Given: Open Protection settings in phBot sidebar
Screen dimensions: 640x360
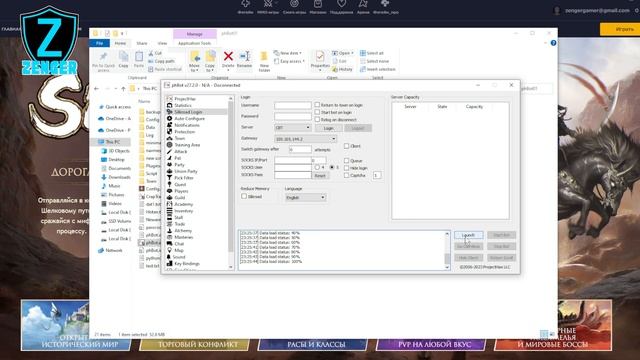Looking at the screenshot, I should click(184, 131).
